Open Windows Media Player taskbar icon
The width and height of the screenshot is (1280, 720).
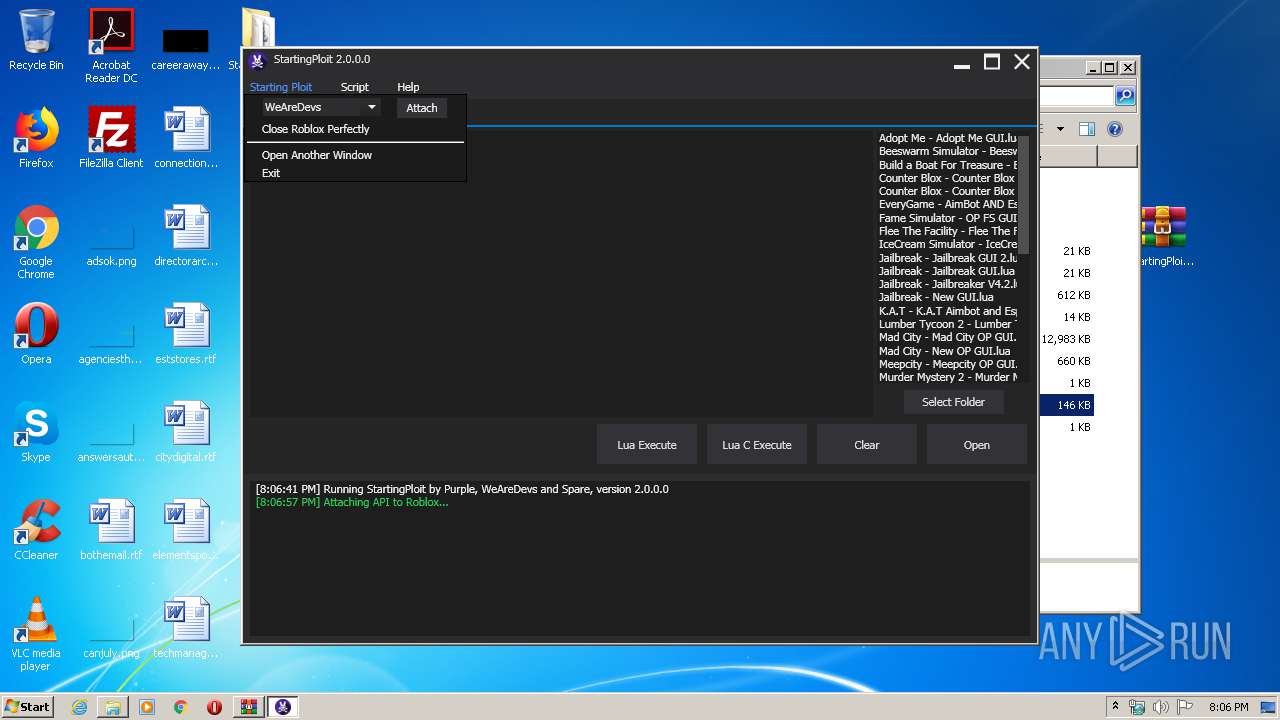[147, 707]
